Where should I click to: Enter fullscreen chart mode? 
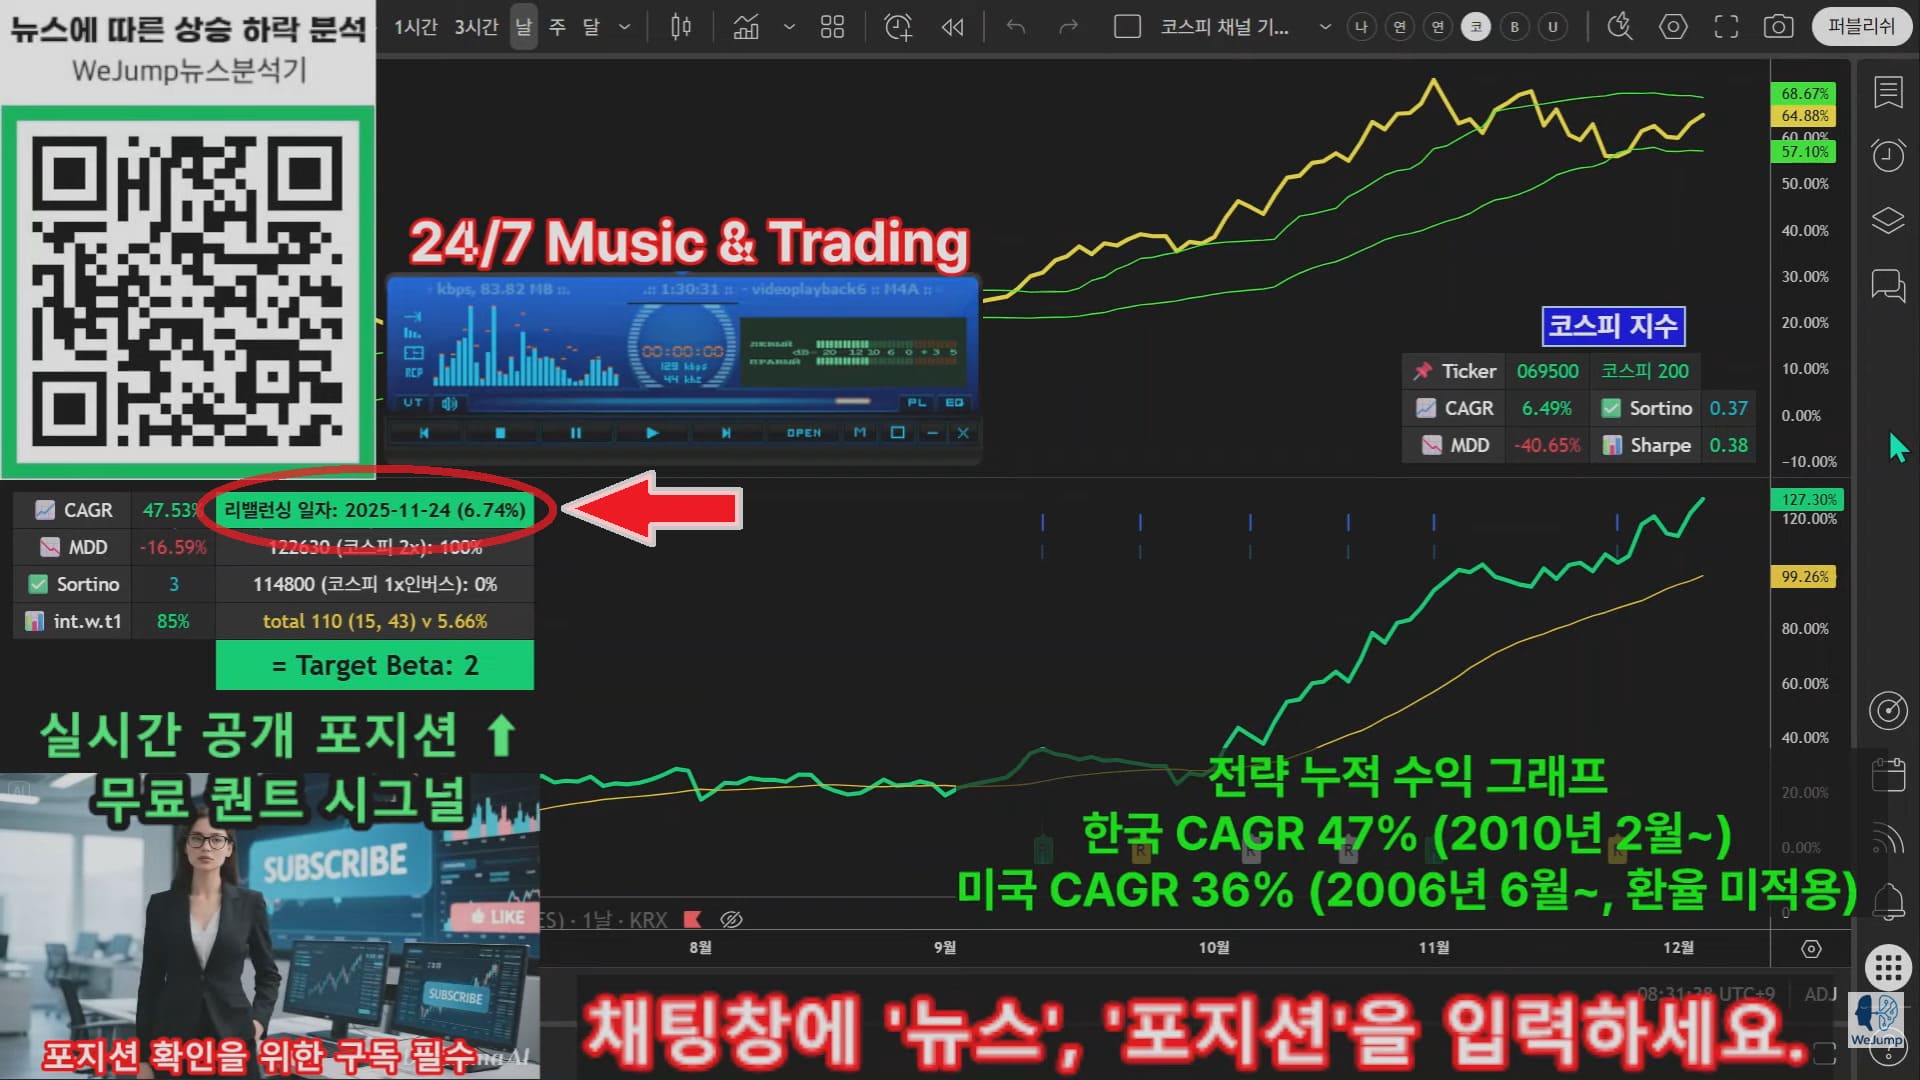click(x=1726, y=27)
